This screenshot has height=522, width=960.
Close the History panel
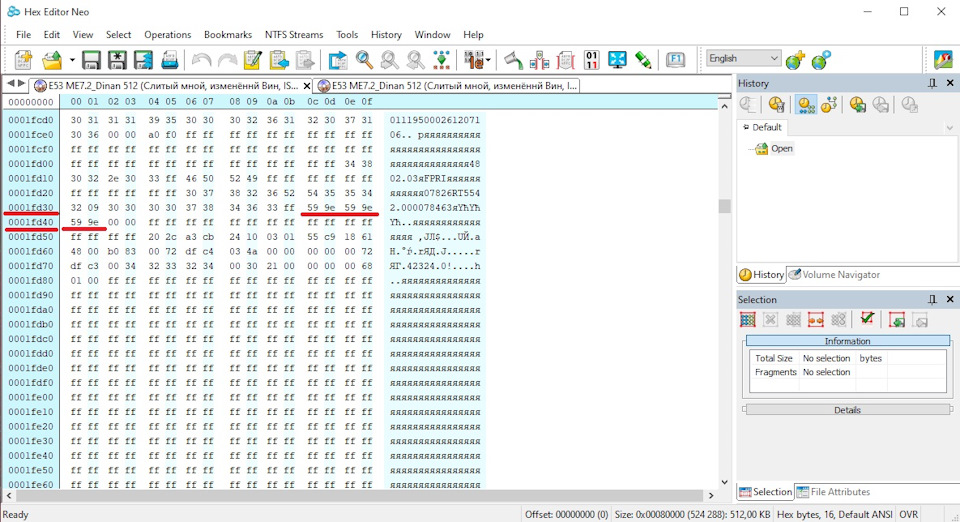950,83
